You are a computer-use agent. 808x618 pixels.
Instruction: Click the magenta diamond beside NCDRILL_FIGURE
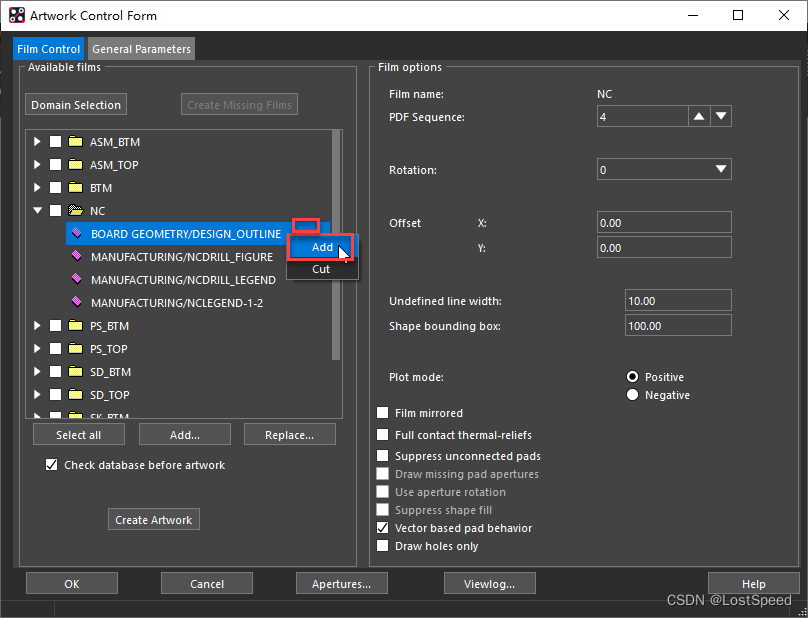76,257
